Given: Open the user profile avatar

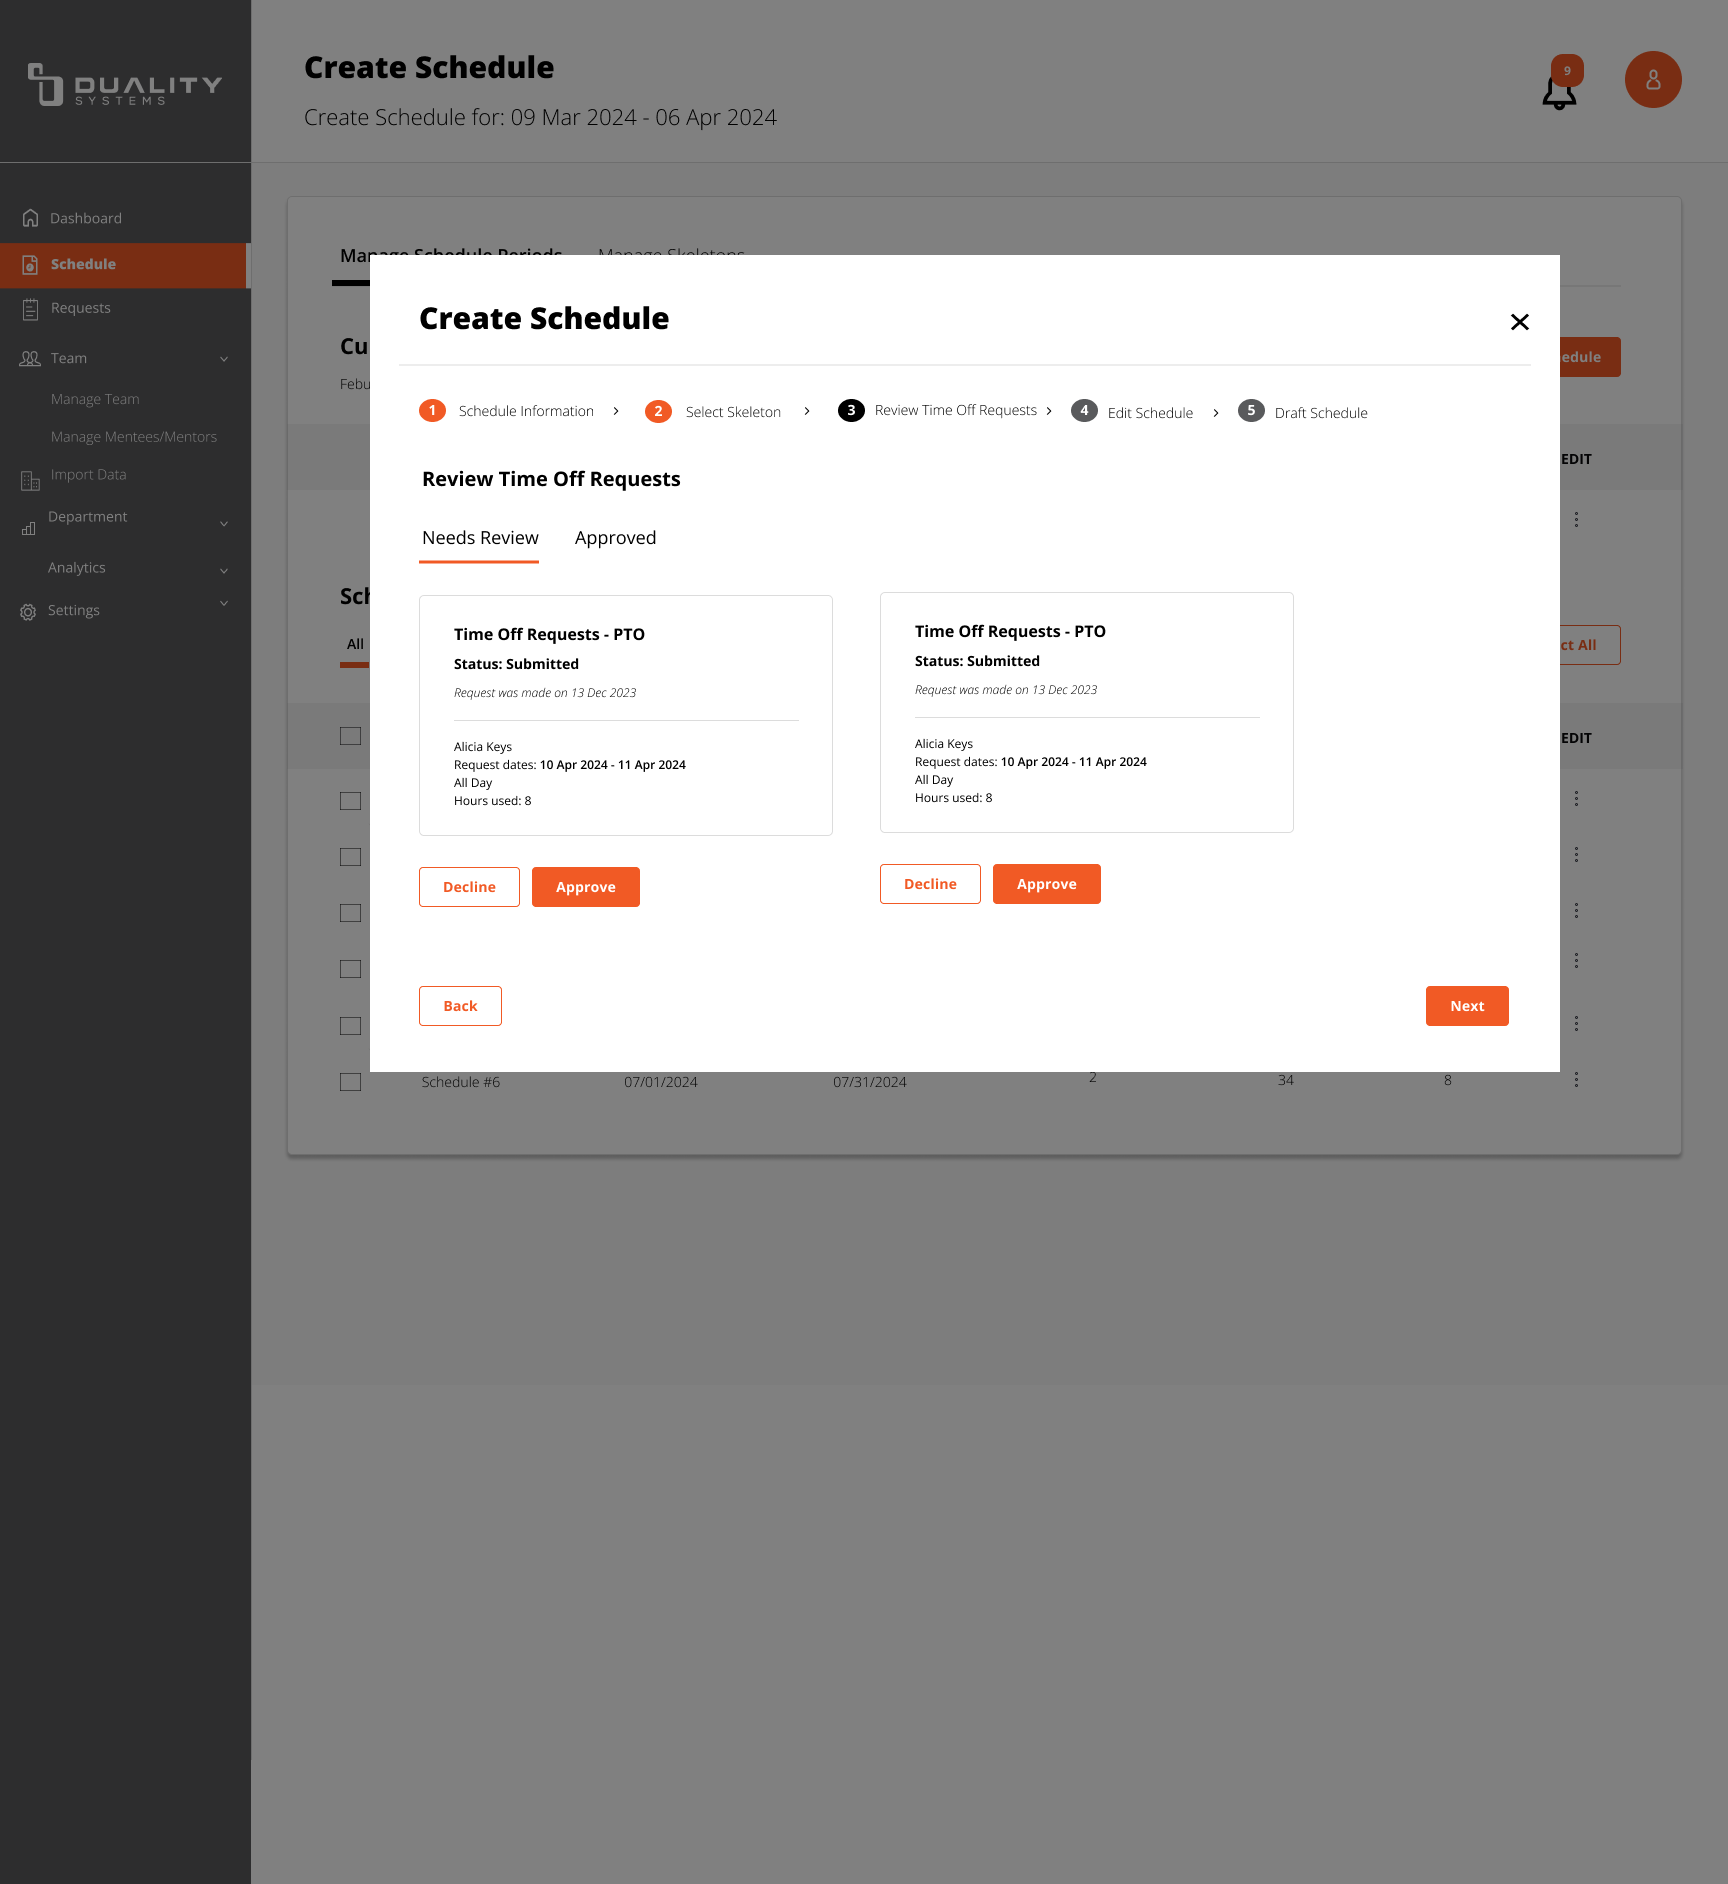Looking at the screenshot, I should (x=1653, y=80).
